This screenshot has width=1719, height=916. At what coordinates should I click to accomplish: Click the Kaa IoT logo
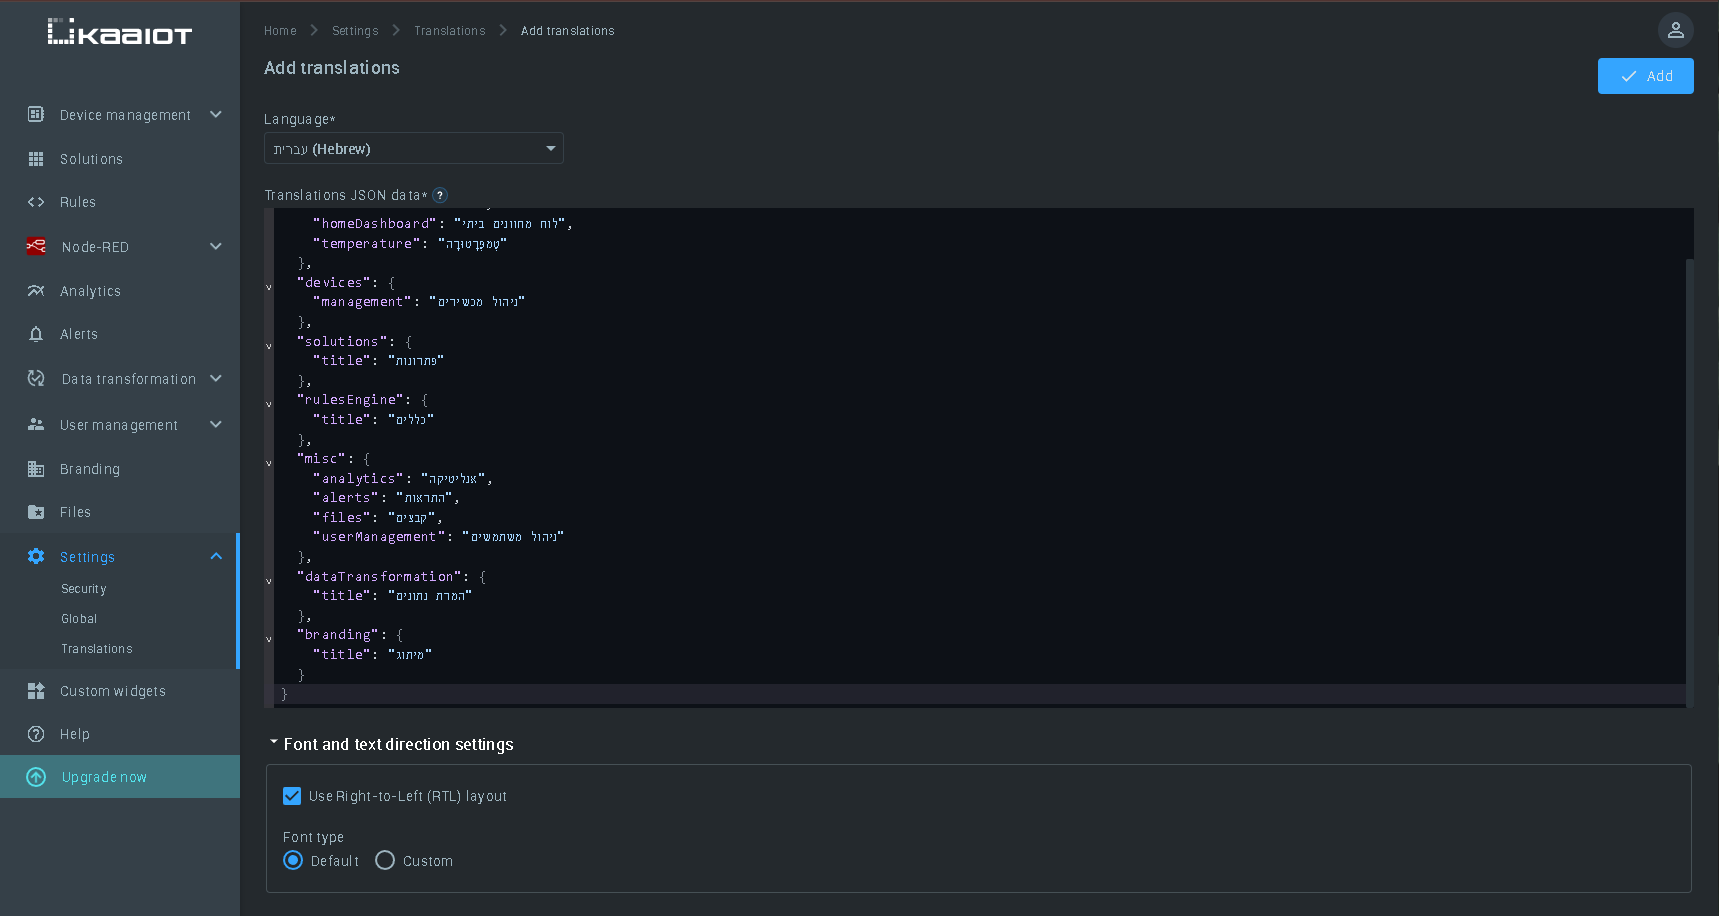coord(120,32)
